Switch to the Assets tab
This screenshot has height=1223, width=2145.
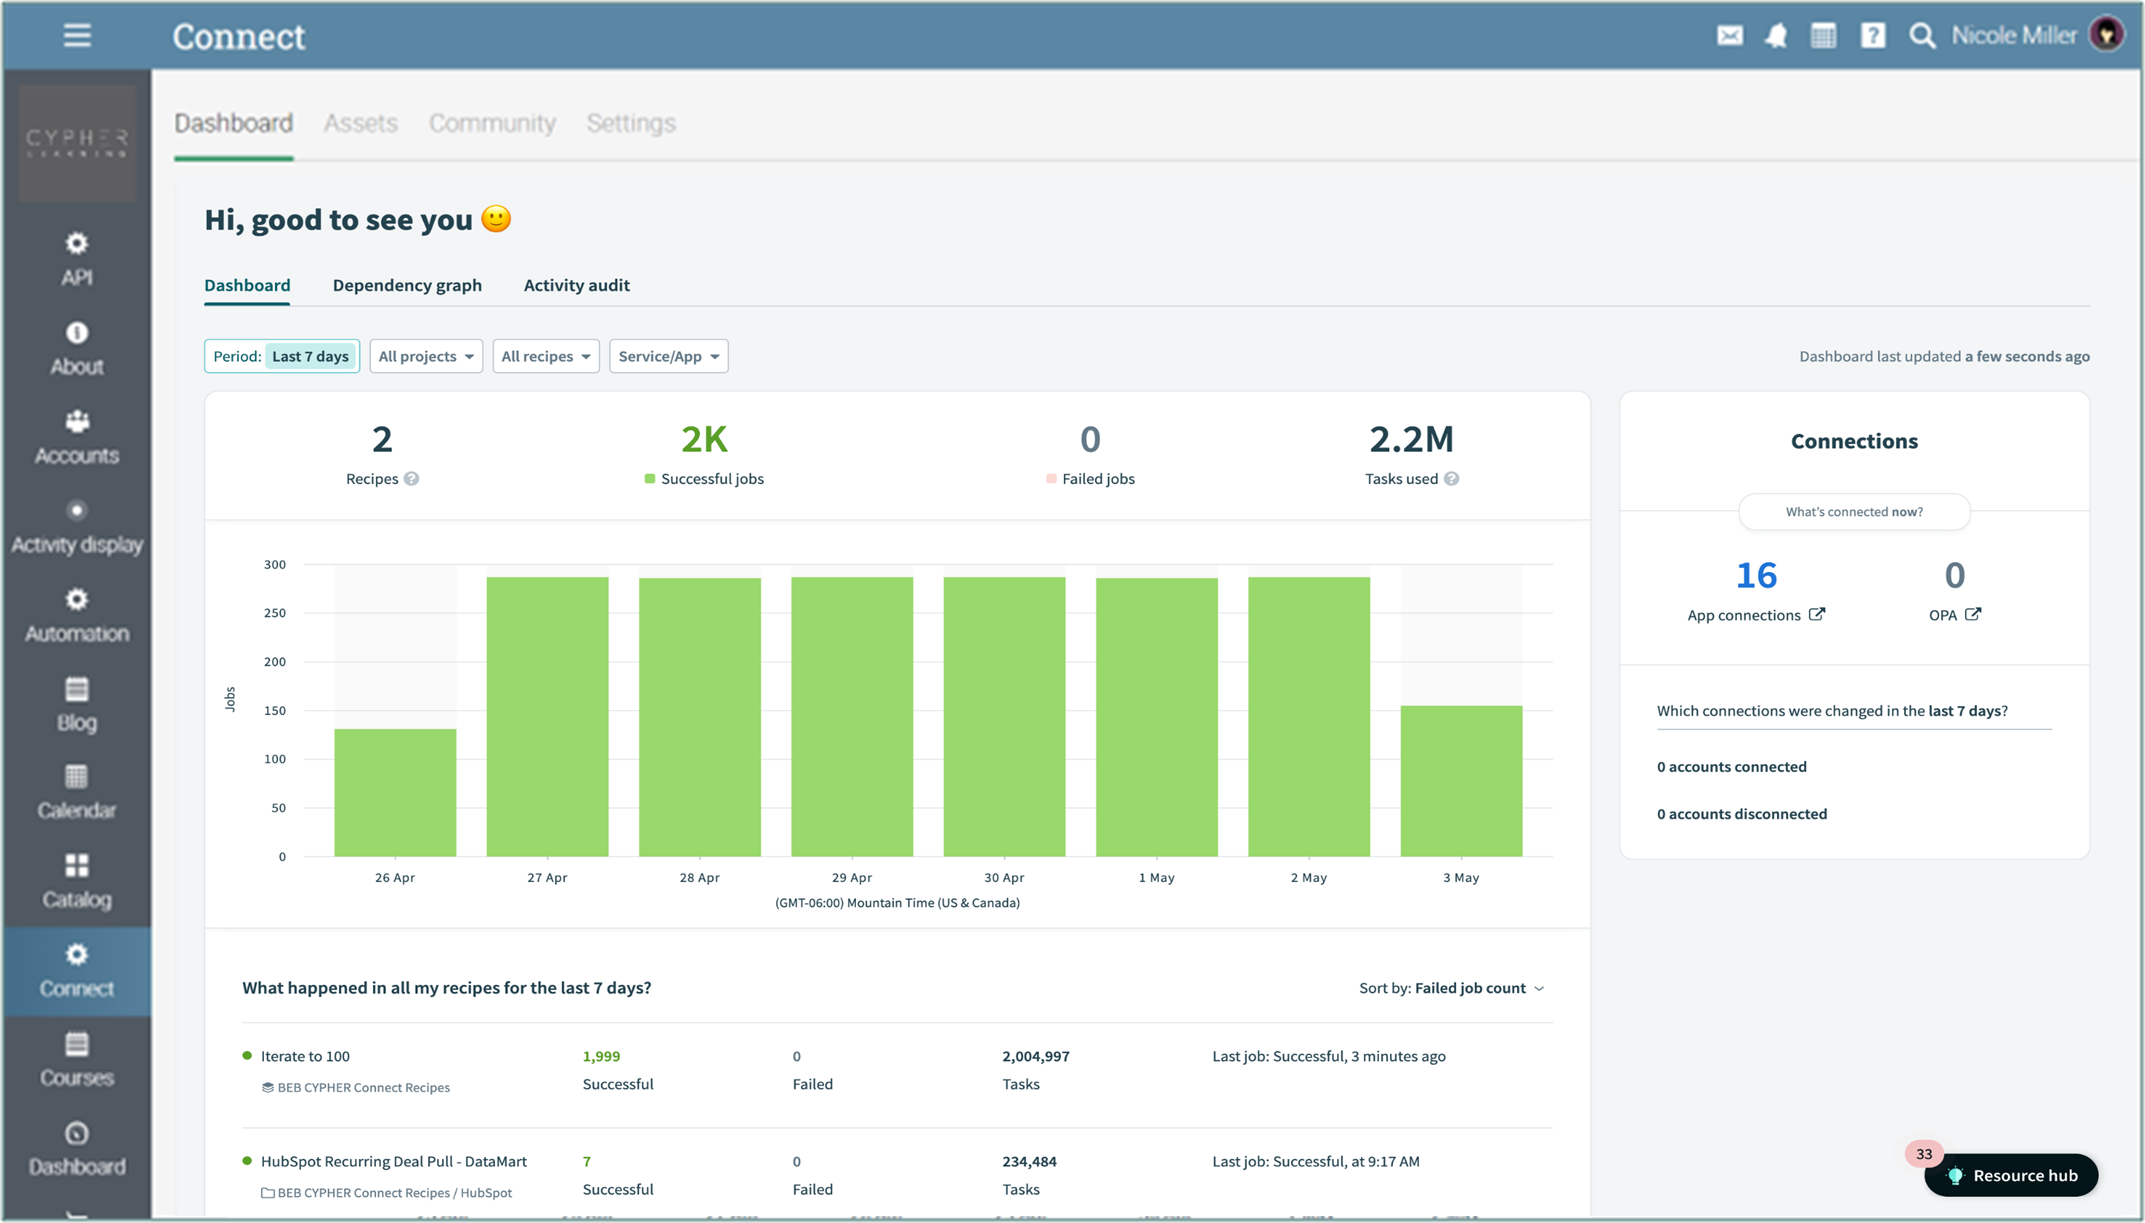pos(360,123)
